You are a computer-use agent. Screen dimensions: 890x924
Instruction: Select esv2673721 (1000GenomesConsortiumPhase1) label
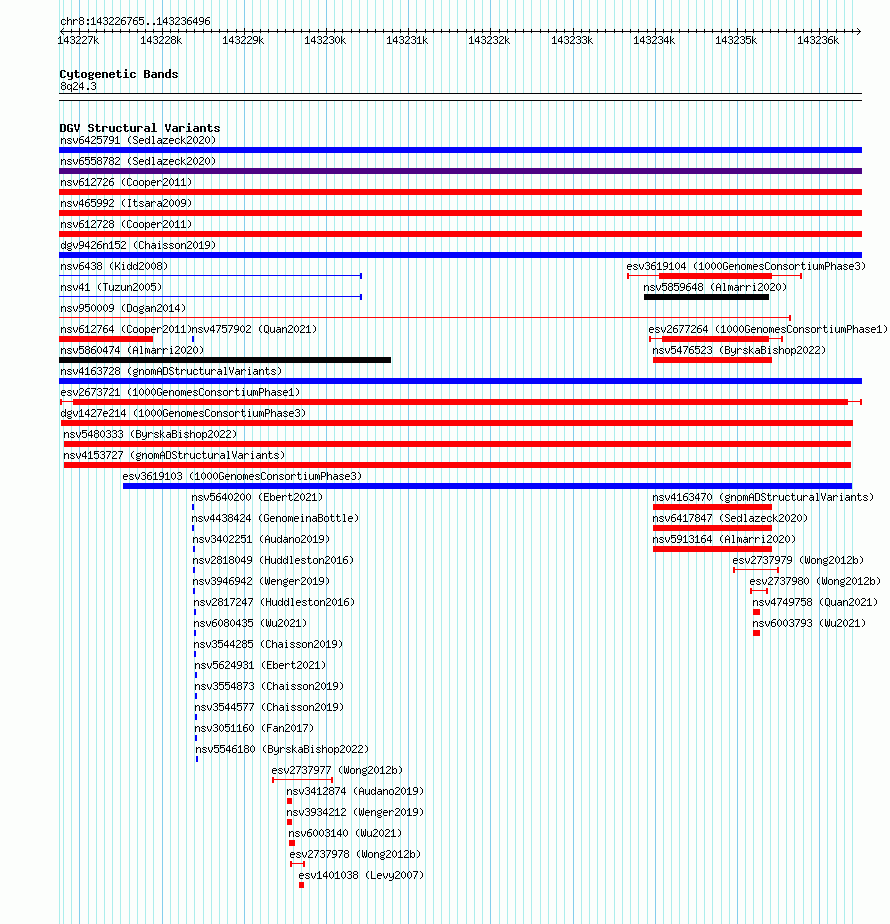180,392
